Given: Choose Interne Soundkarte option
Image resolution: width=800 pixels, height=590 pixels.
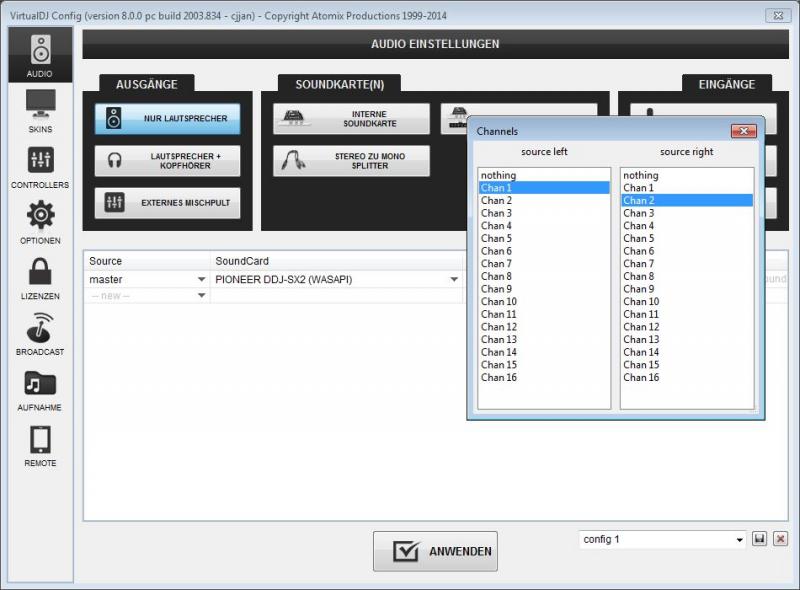Looking at the screenshot, I should click(351, 118).
